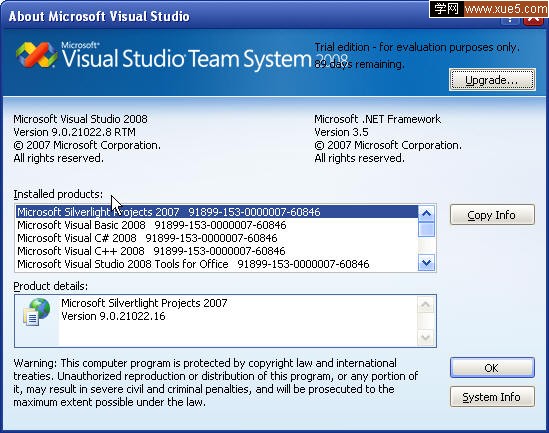
Task: Open System Info
Action: 492,397
